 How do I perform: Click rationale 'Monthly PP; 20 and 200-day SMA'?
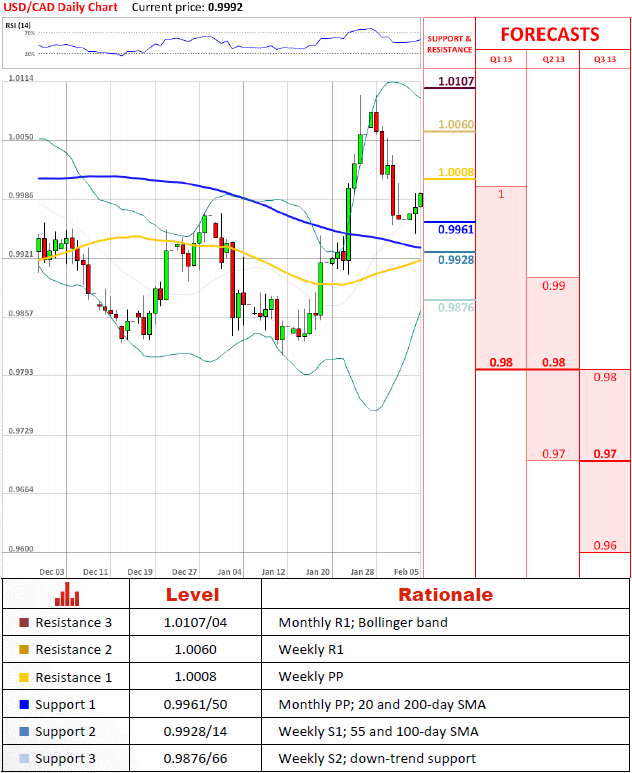[x=382, y=704]
